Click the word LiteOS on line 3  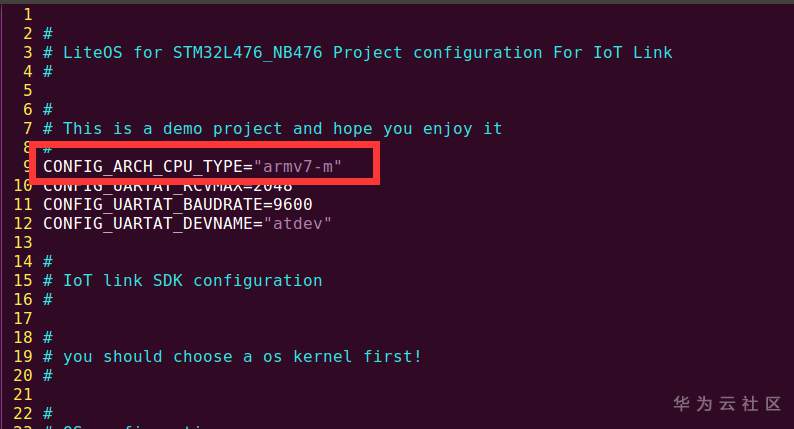(x=93, y=52)
